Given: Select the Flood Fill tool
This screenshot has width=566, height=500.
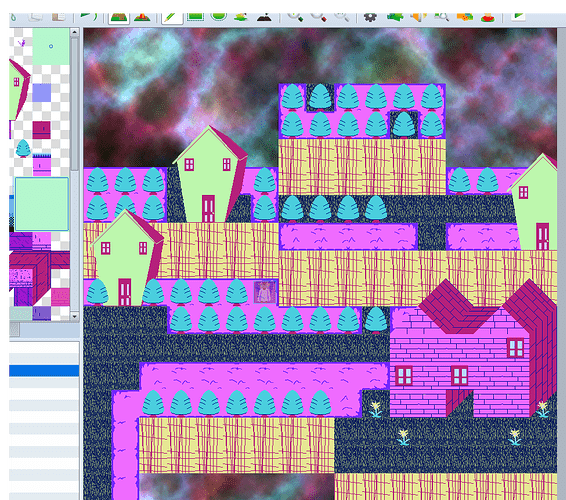Looking at the screenshot, I should (241, 17).
